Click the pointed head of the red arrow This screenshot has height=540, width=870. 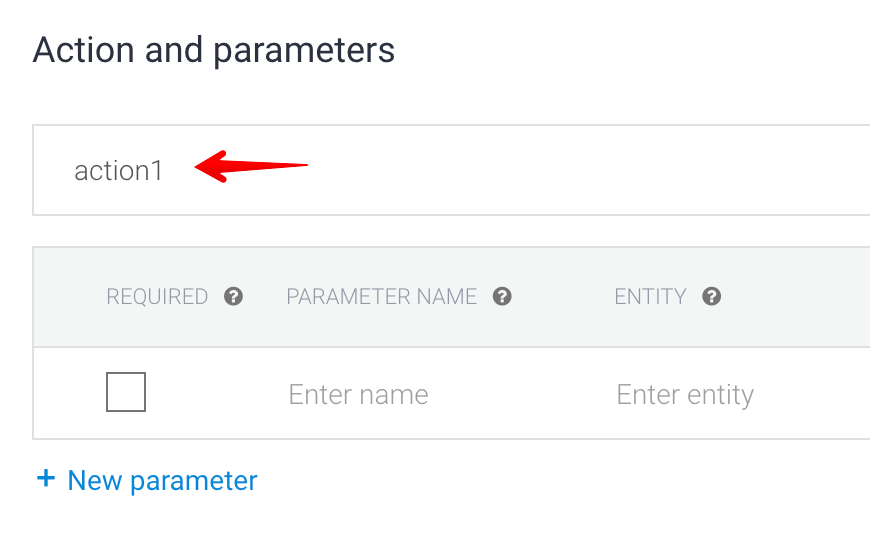pos(210,166)
